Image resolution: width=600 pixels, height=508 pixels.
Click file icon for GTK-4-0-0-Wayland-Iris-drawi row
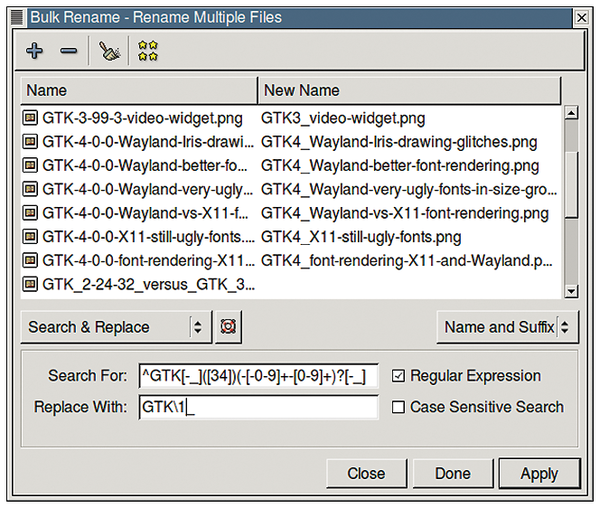tap(30, 142)
